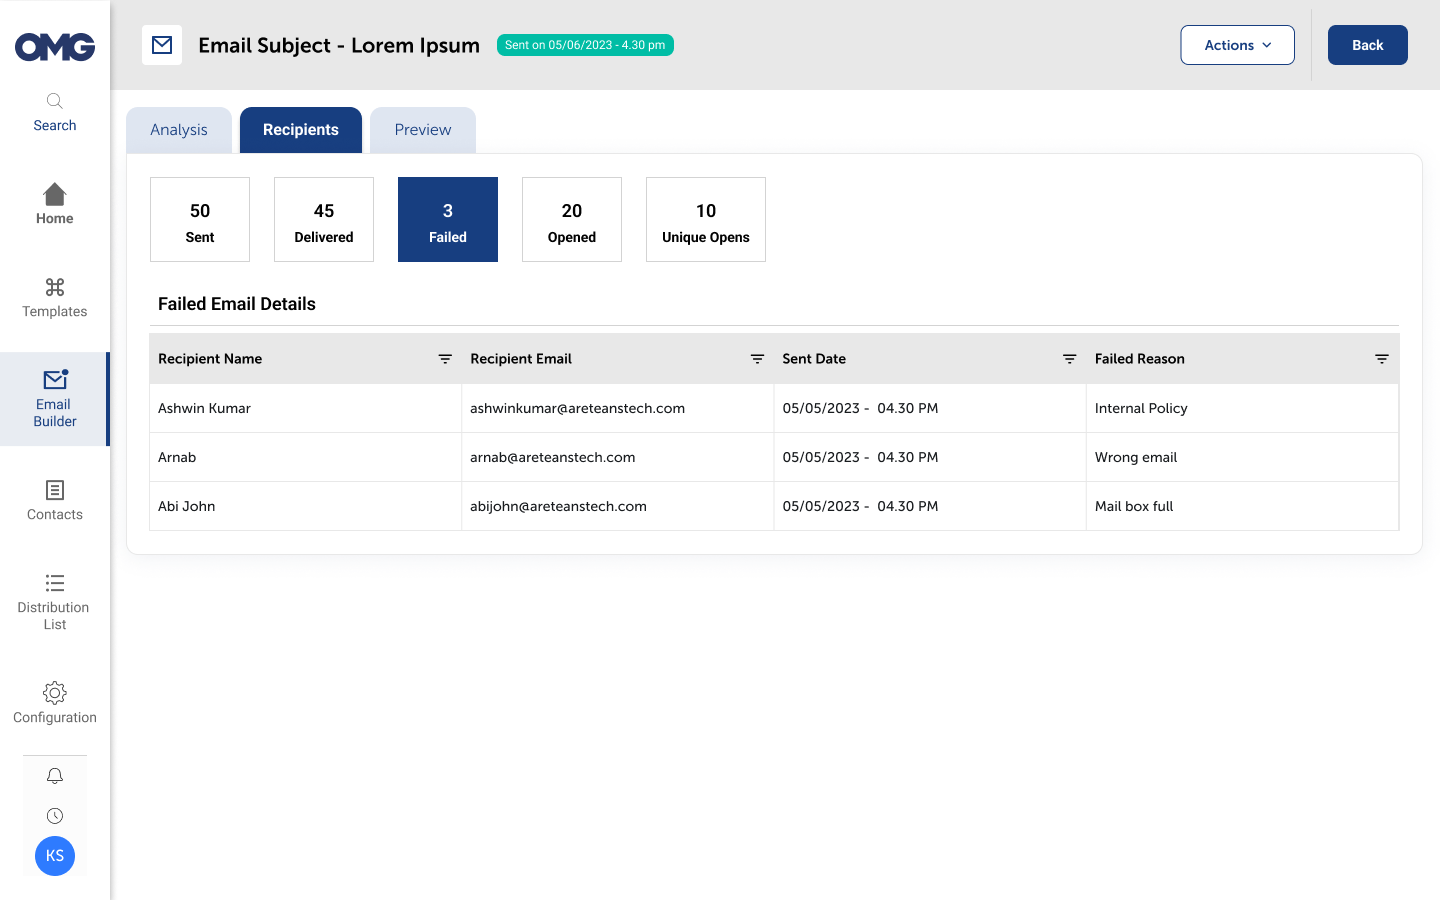
Task: Open the history clock icon
Action: coord(55,816)
